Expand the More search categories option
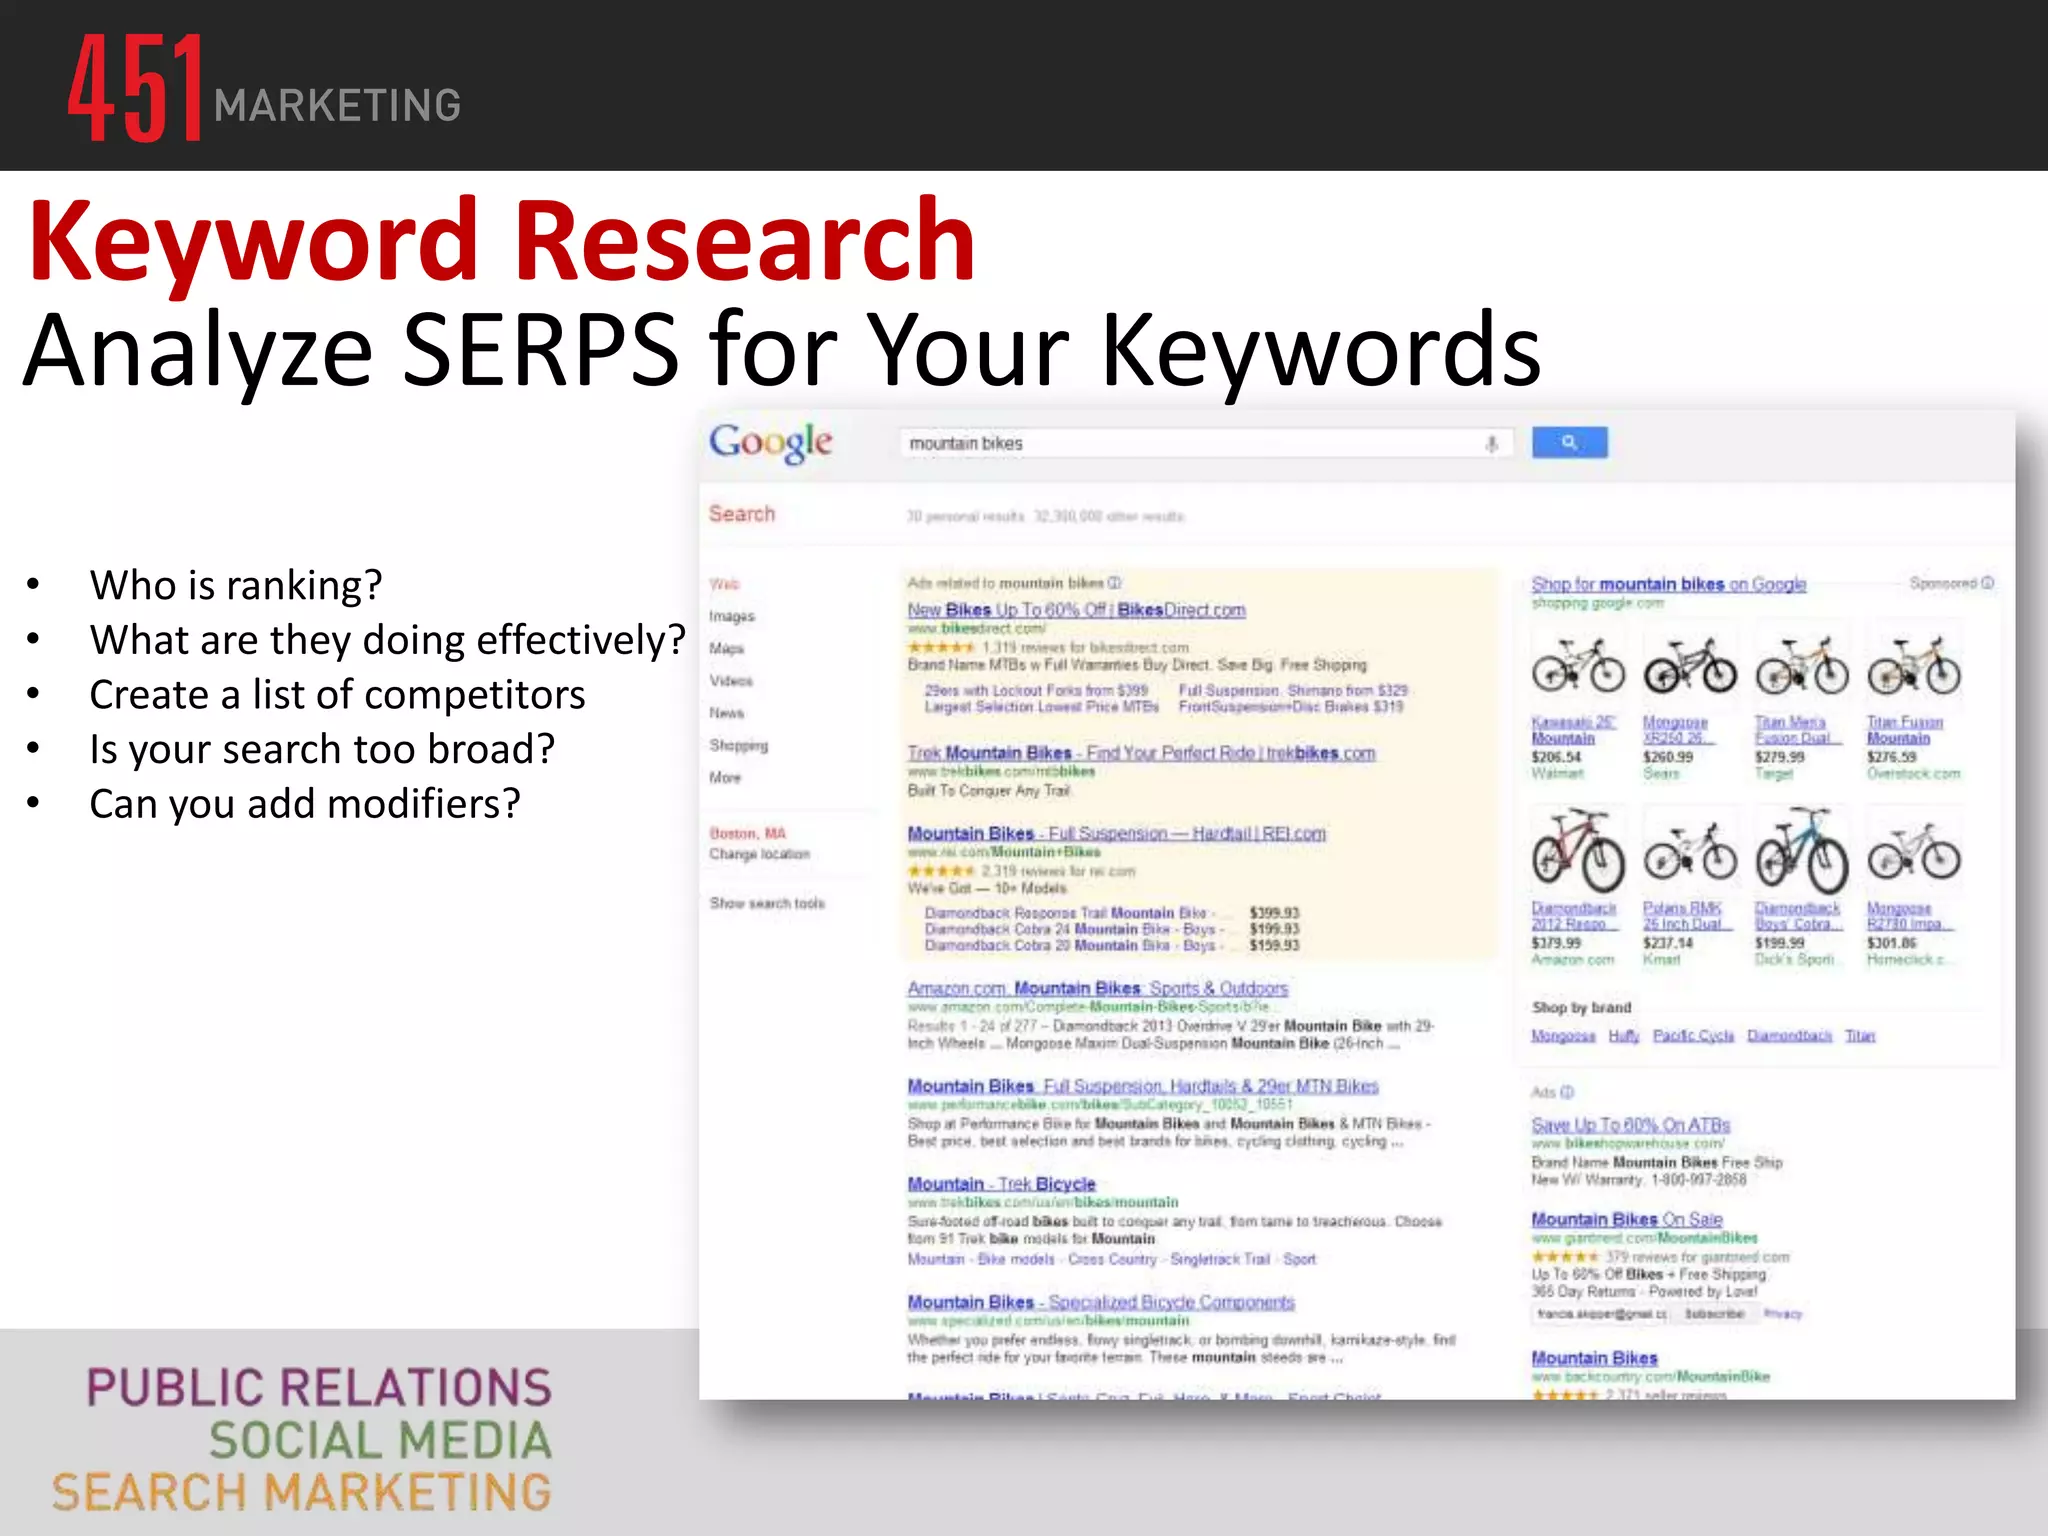Image resolution: width=2048 pixels, height=1536 pixels. [x=725, y=777]
